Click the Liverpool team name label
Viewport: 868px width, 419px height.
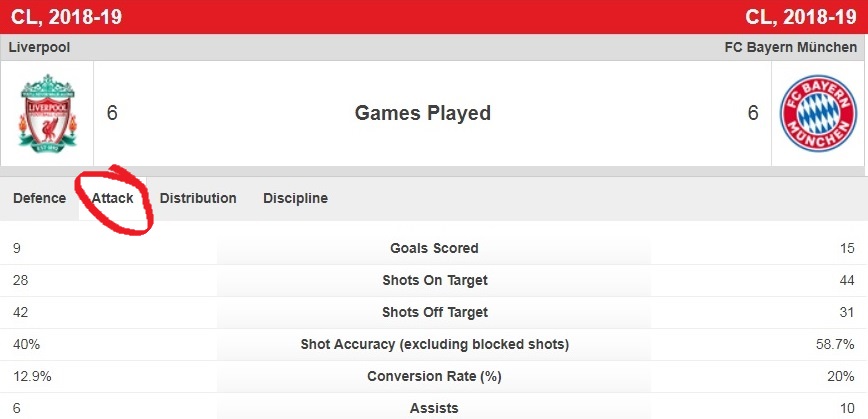point(39,48)
